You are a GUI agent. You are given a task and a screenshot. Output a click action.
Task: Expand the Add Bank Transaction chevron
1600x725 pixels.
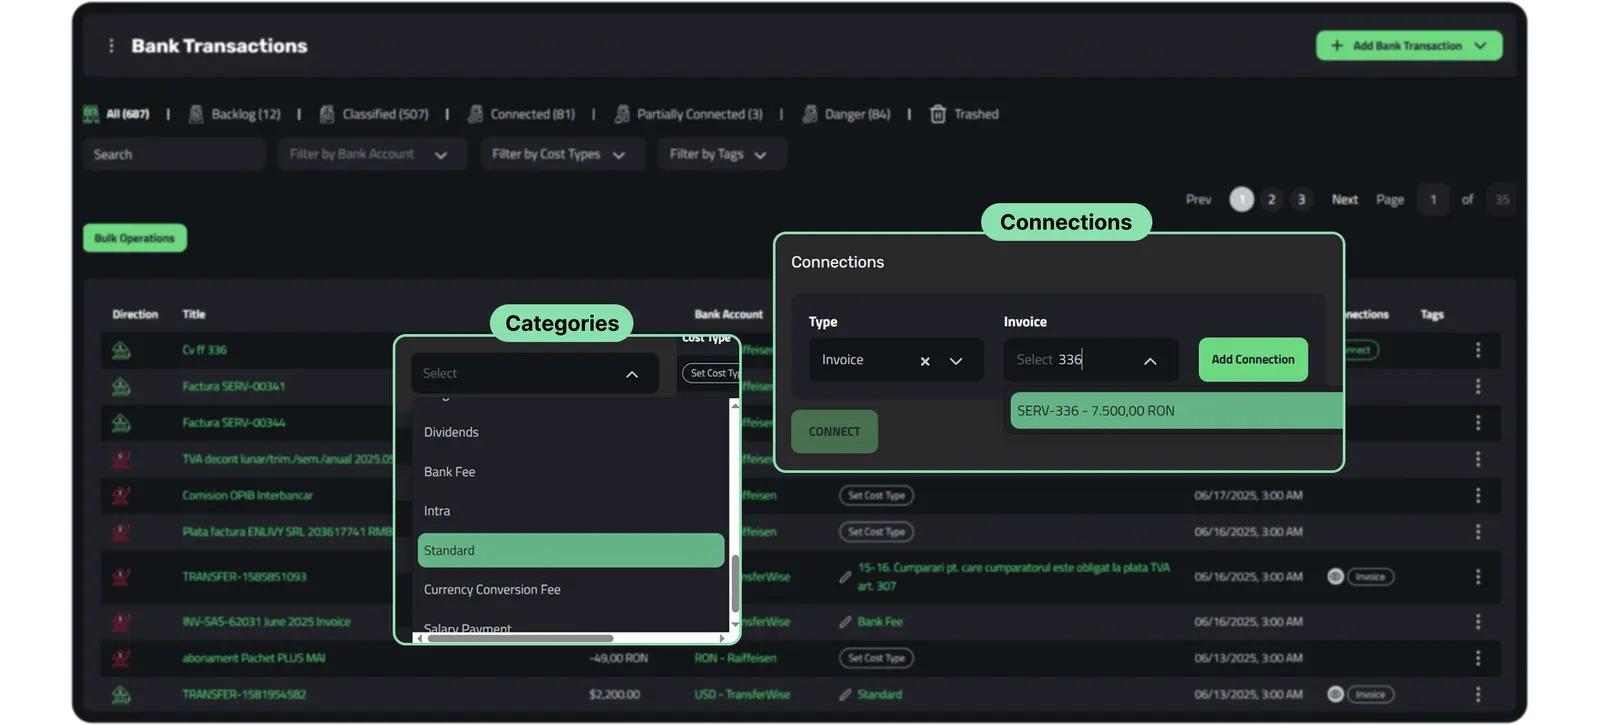(1481, 46)
